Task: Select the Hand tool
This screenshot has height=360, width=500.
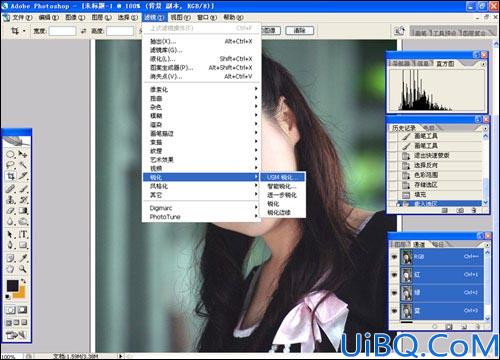Action: [11, 269]
